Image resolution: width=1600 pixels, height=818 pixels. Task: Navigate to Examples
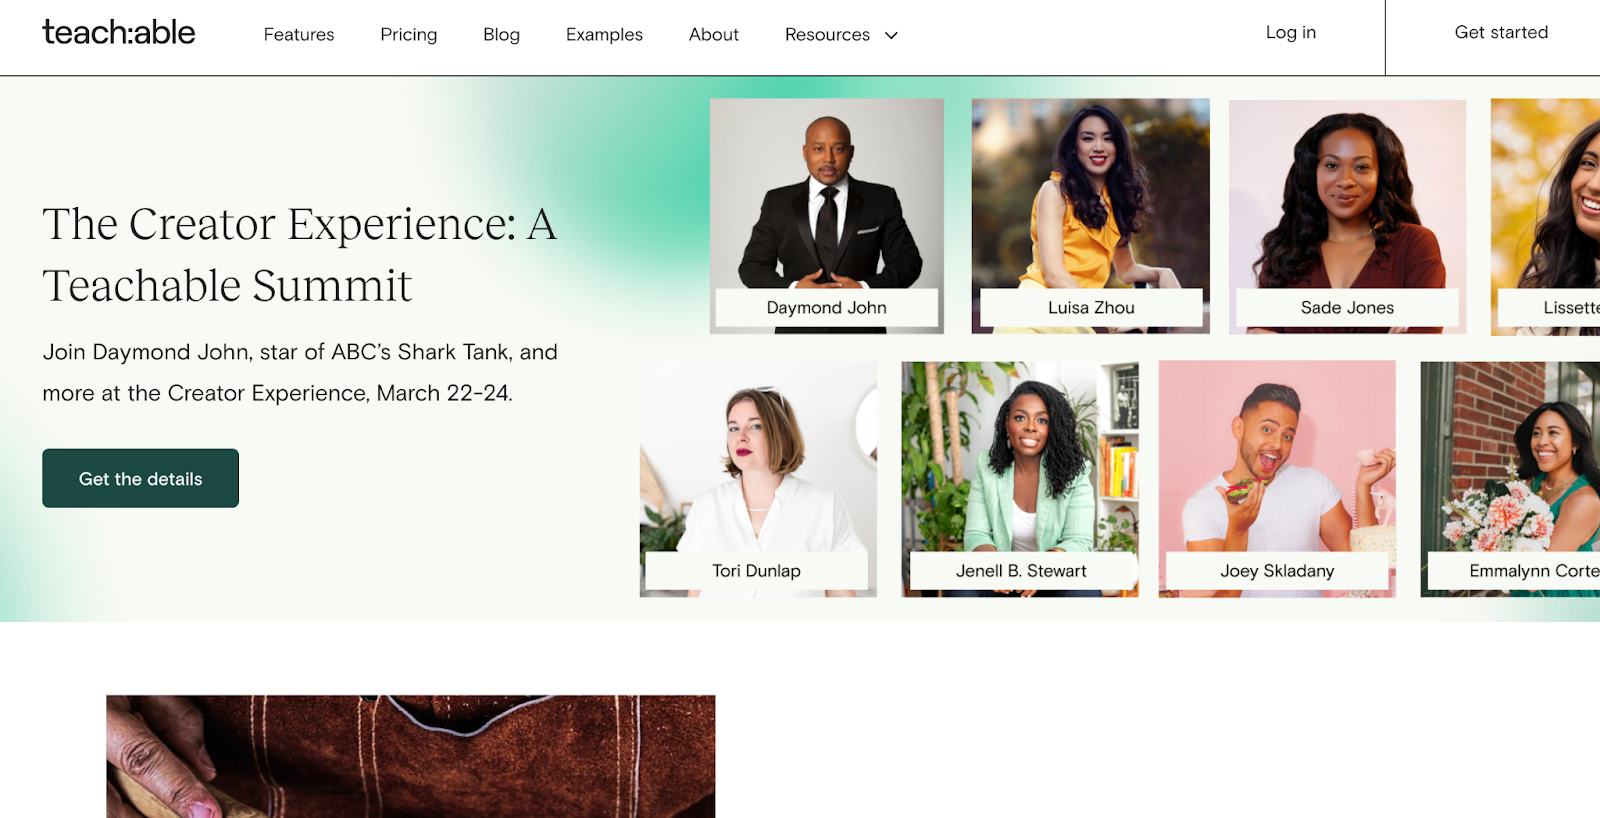click(x=604, y=35)
